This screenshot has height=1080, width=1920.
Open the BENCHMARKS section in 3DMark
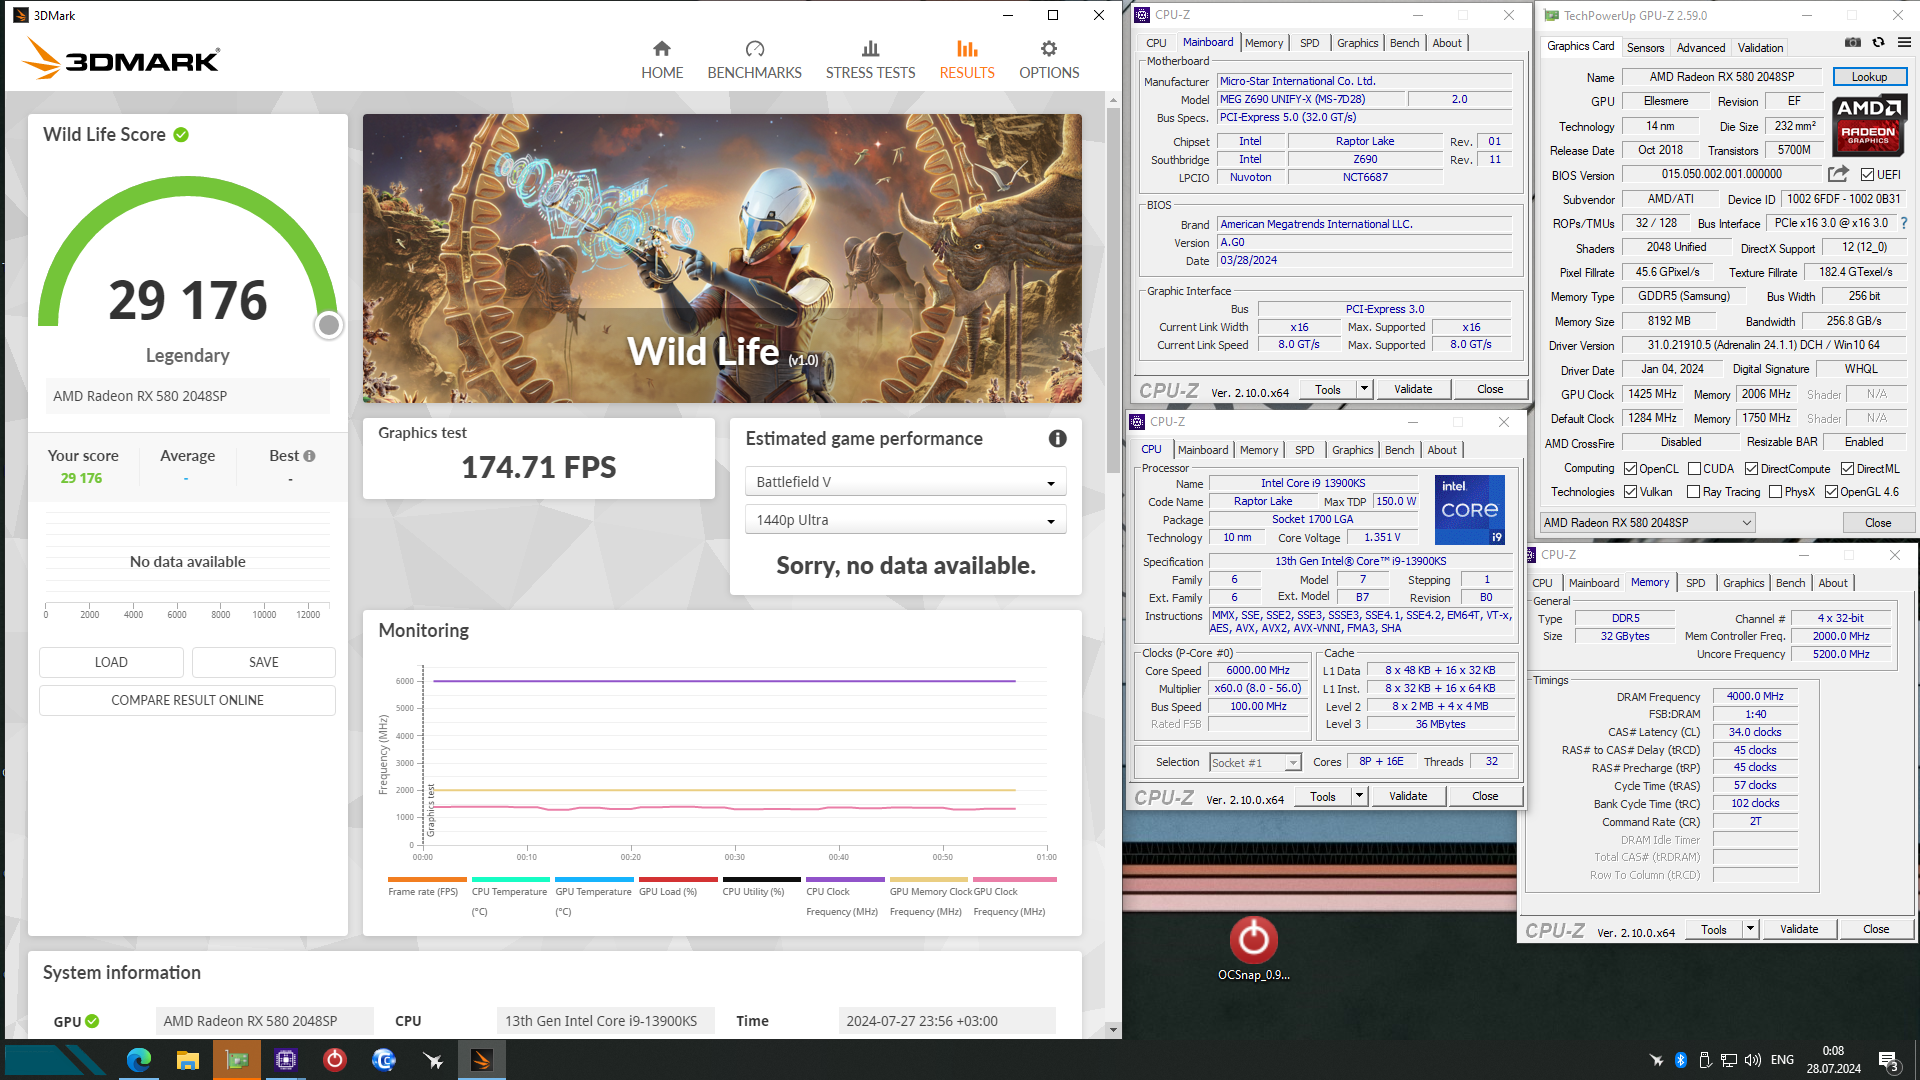(x=754, y=60)
